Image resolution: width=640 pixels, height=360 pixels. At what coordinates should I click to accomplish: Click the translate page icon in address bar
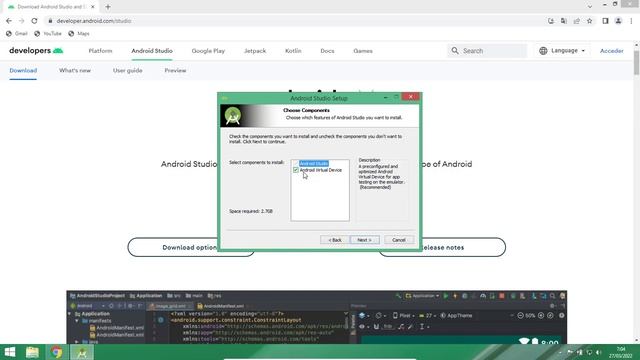click(x=564, y=21)
